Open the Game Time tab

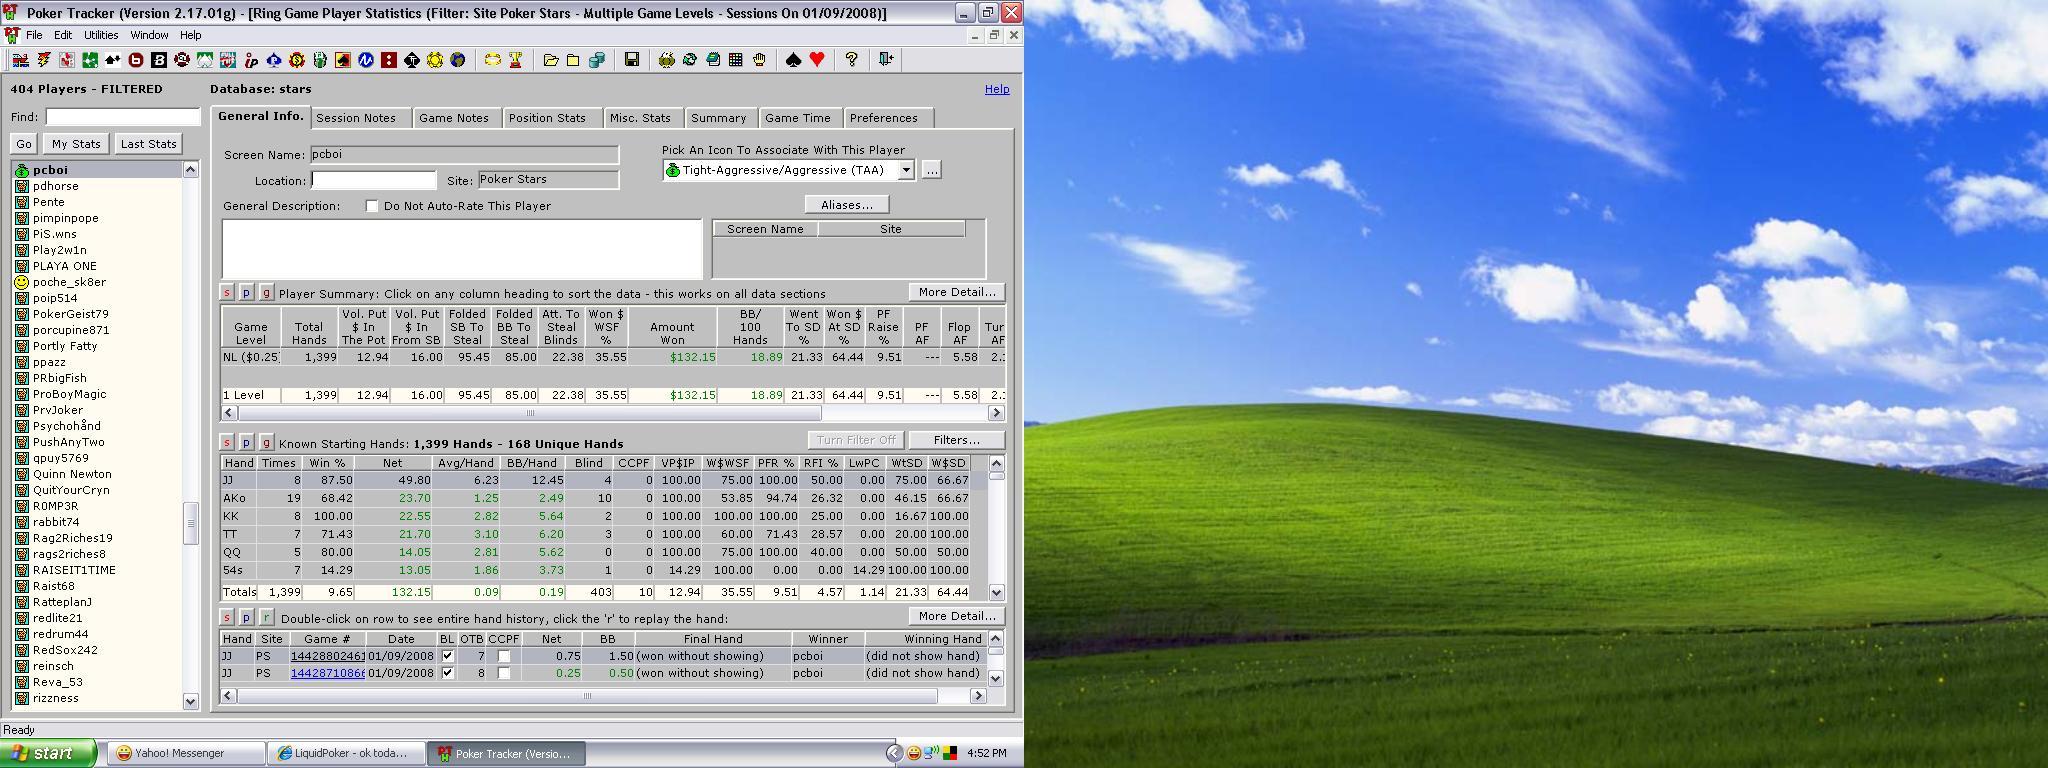797,118
